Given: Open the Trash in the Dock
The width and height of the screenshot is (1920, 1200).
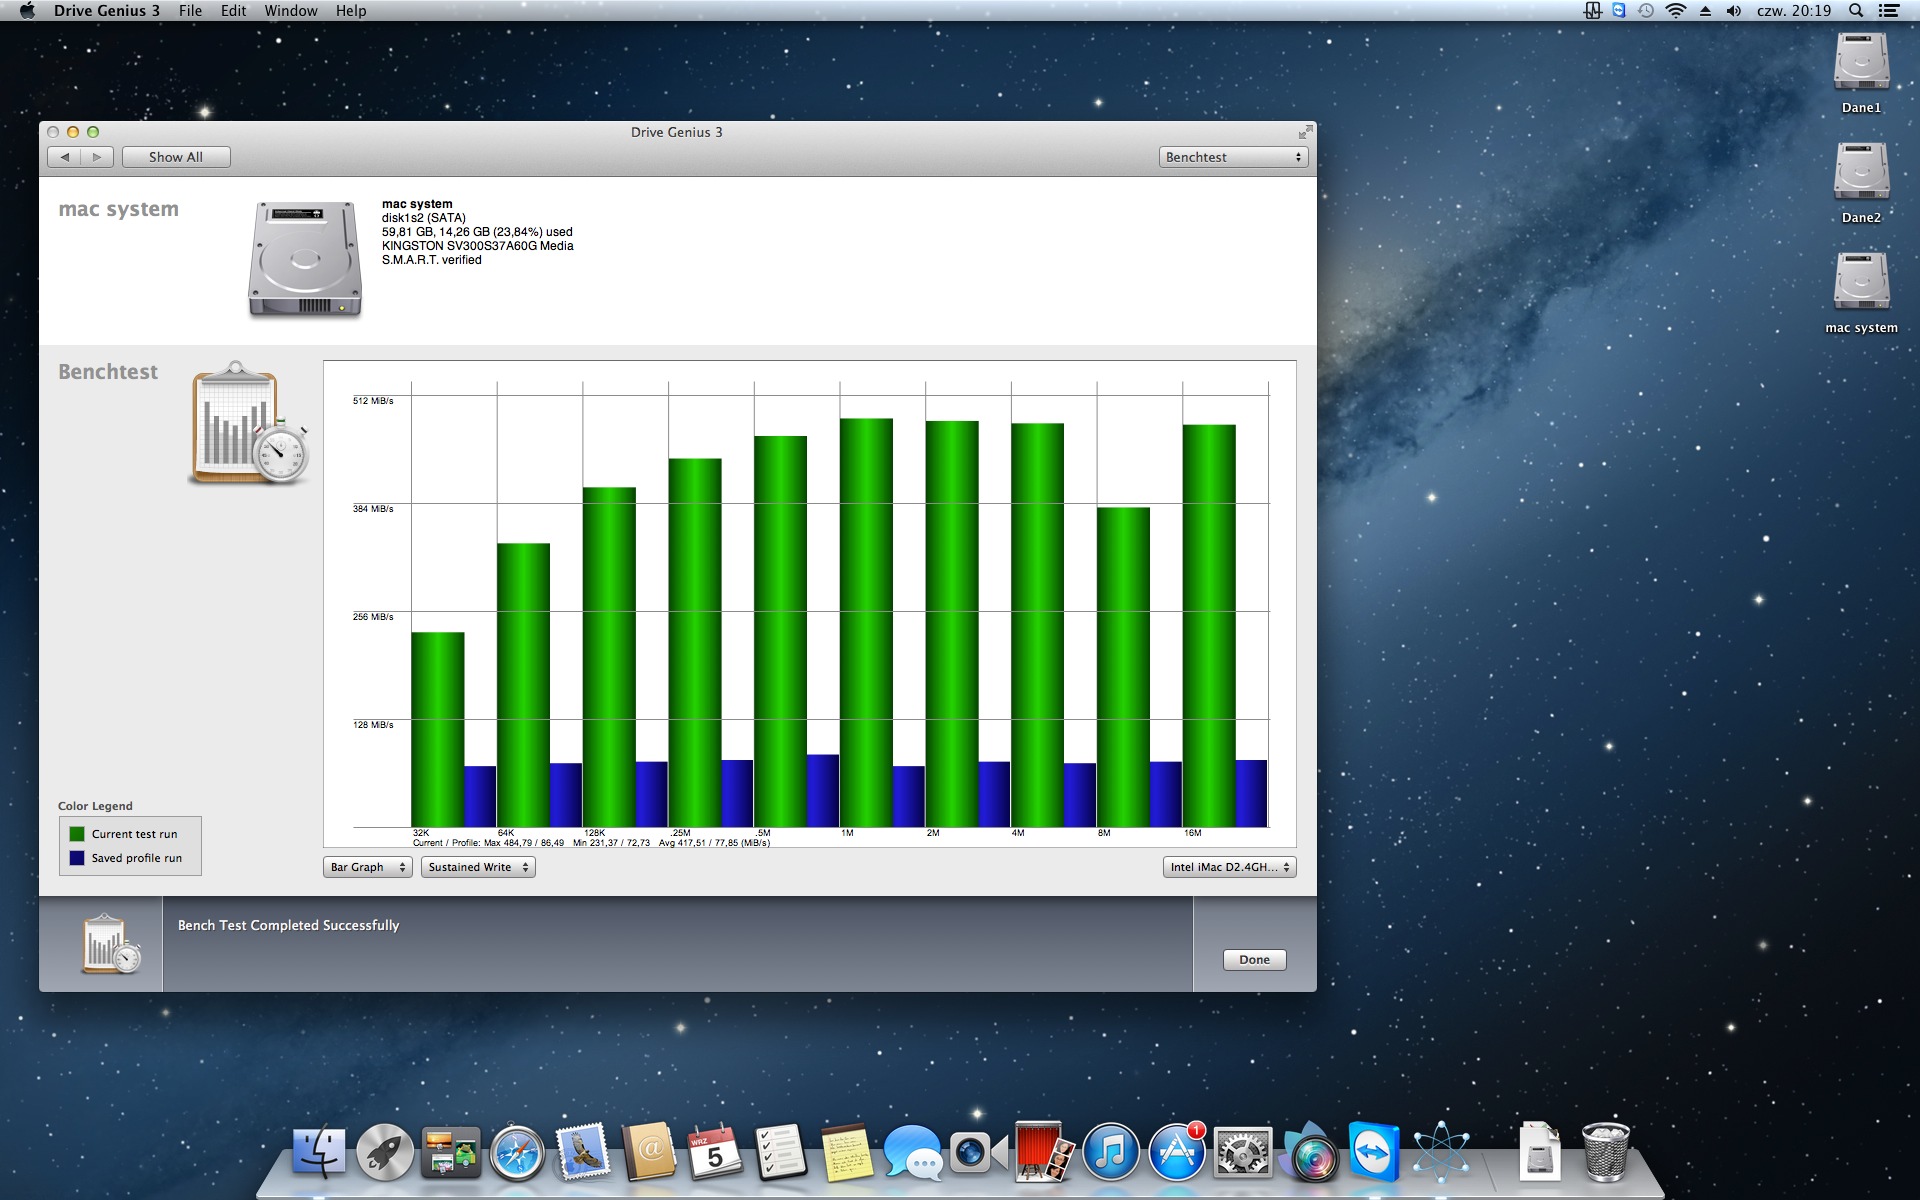Looking at the screenshot, I should click(1605, 1152).
